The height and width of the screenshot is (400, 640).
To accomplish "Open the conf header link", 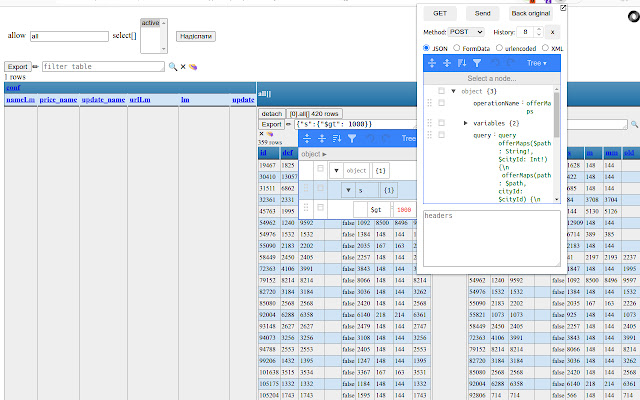I will 13,88.
